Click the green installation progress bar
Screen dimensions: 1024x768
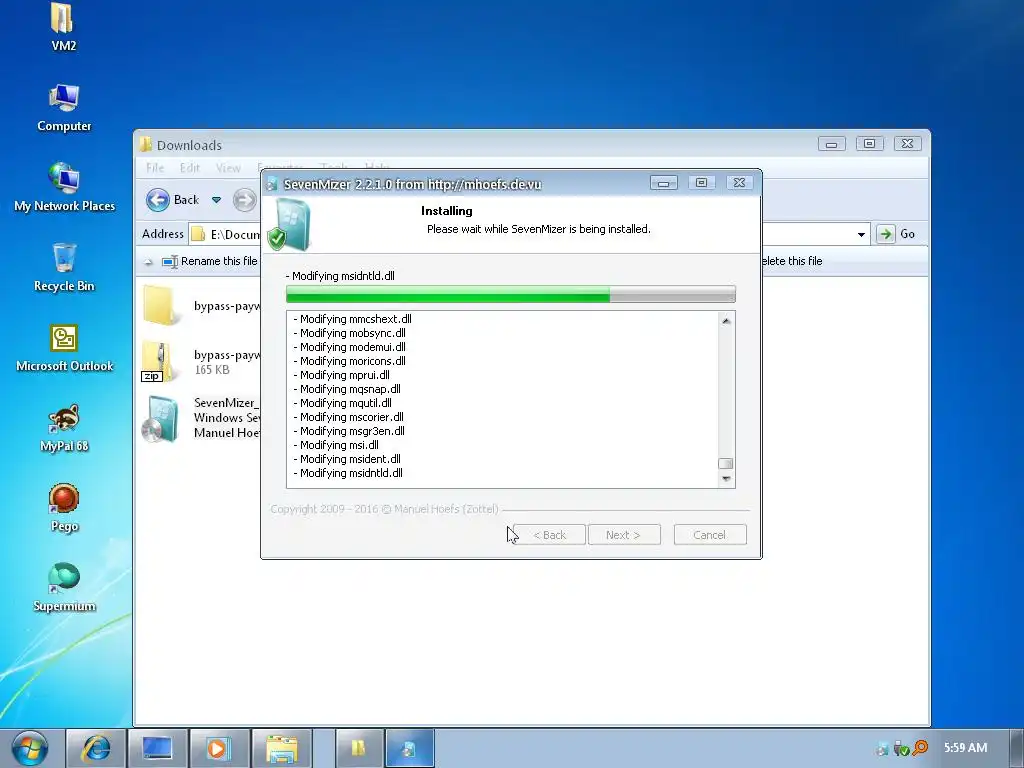[511, 295]
